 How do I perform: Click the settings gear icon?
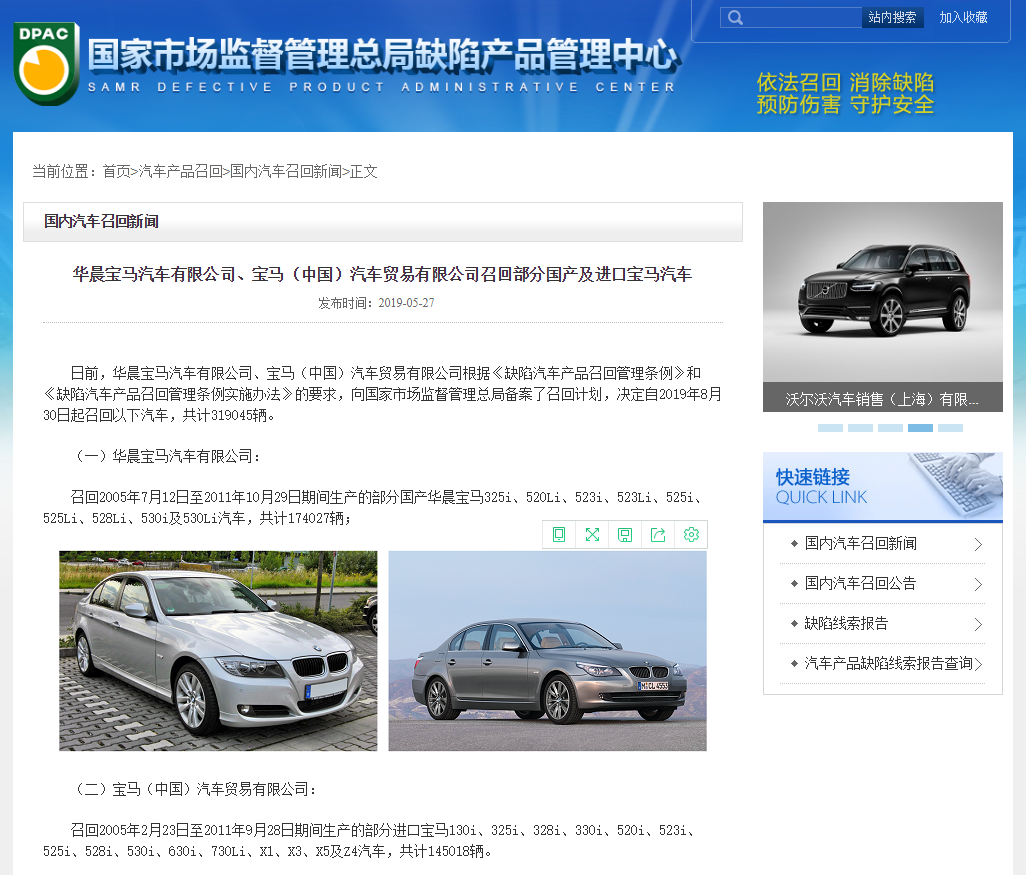click(691, 535)
